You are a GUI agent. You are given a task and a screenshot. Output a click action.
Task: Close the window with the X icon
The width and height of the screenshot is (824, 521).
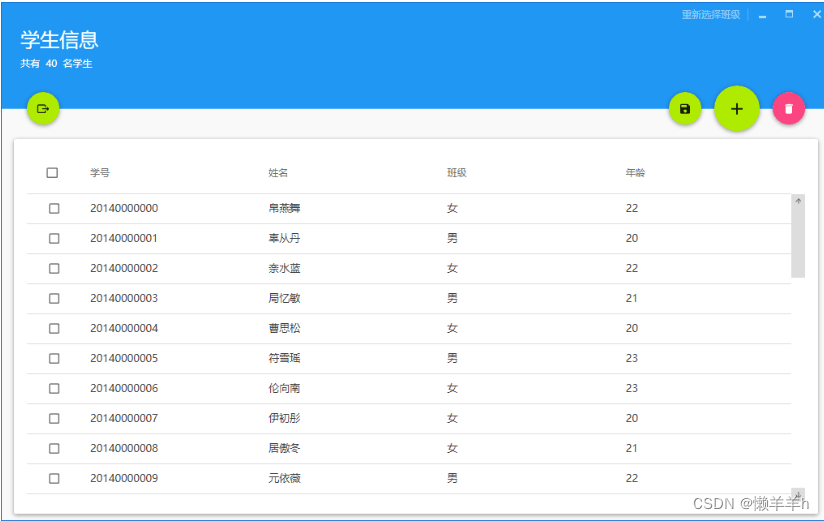(816, 15)
